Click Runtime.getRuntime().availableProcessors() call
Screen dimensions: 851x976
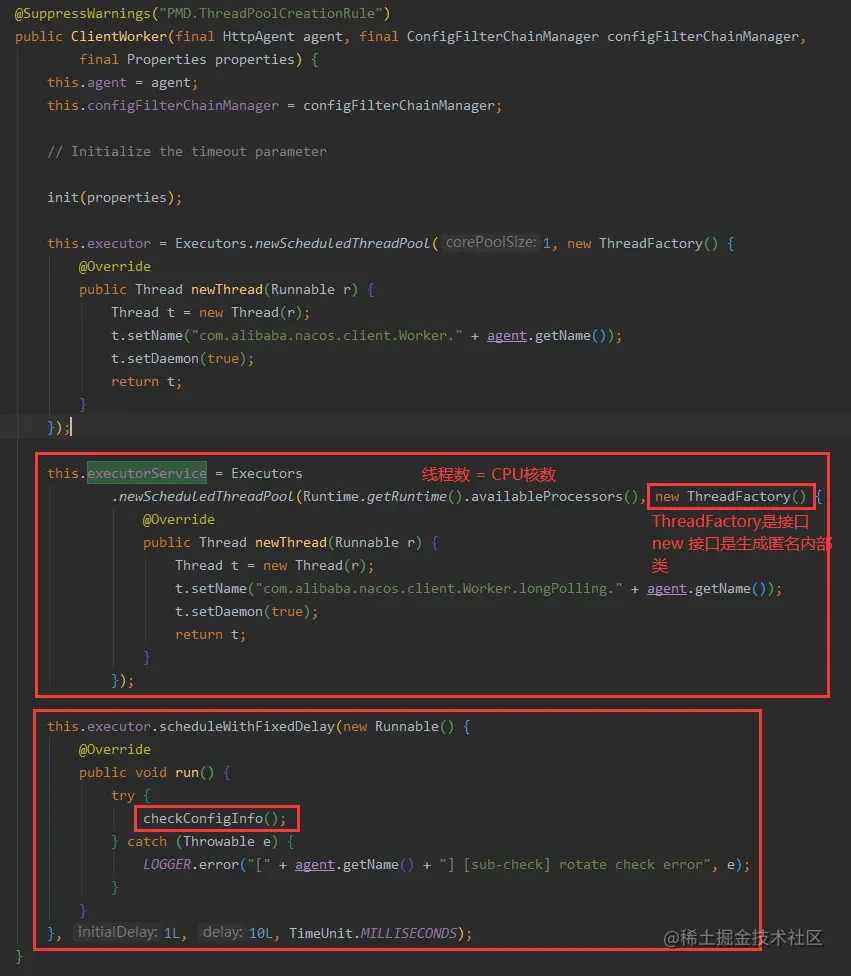471,497
